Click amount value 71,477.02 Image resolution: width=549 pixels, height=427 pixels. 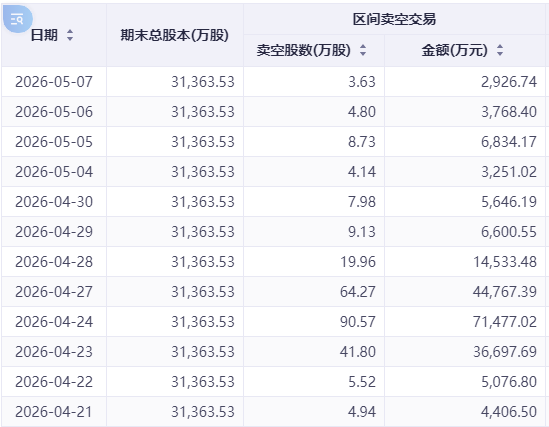click(x=505, y=322)
